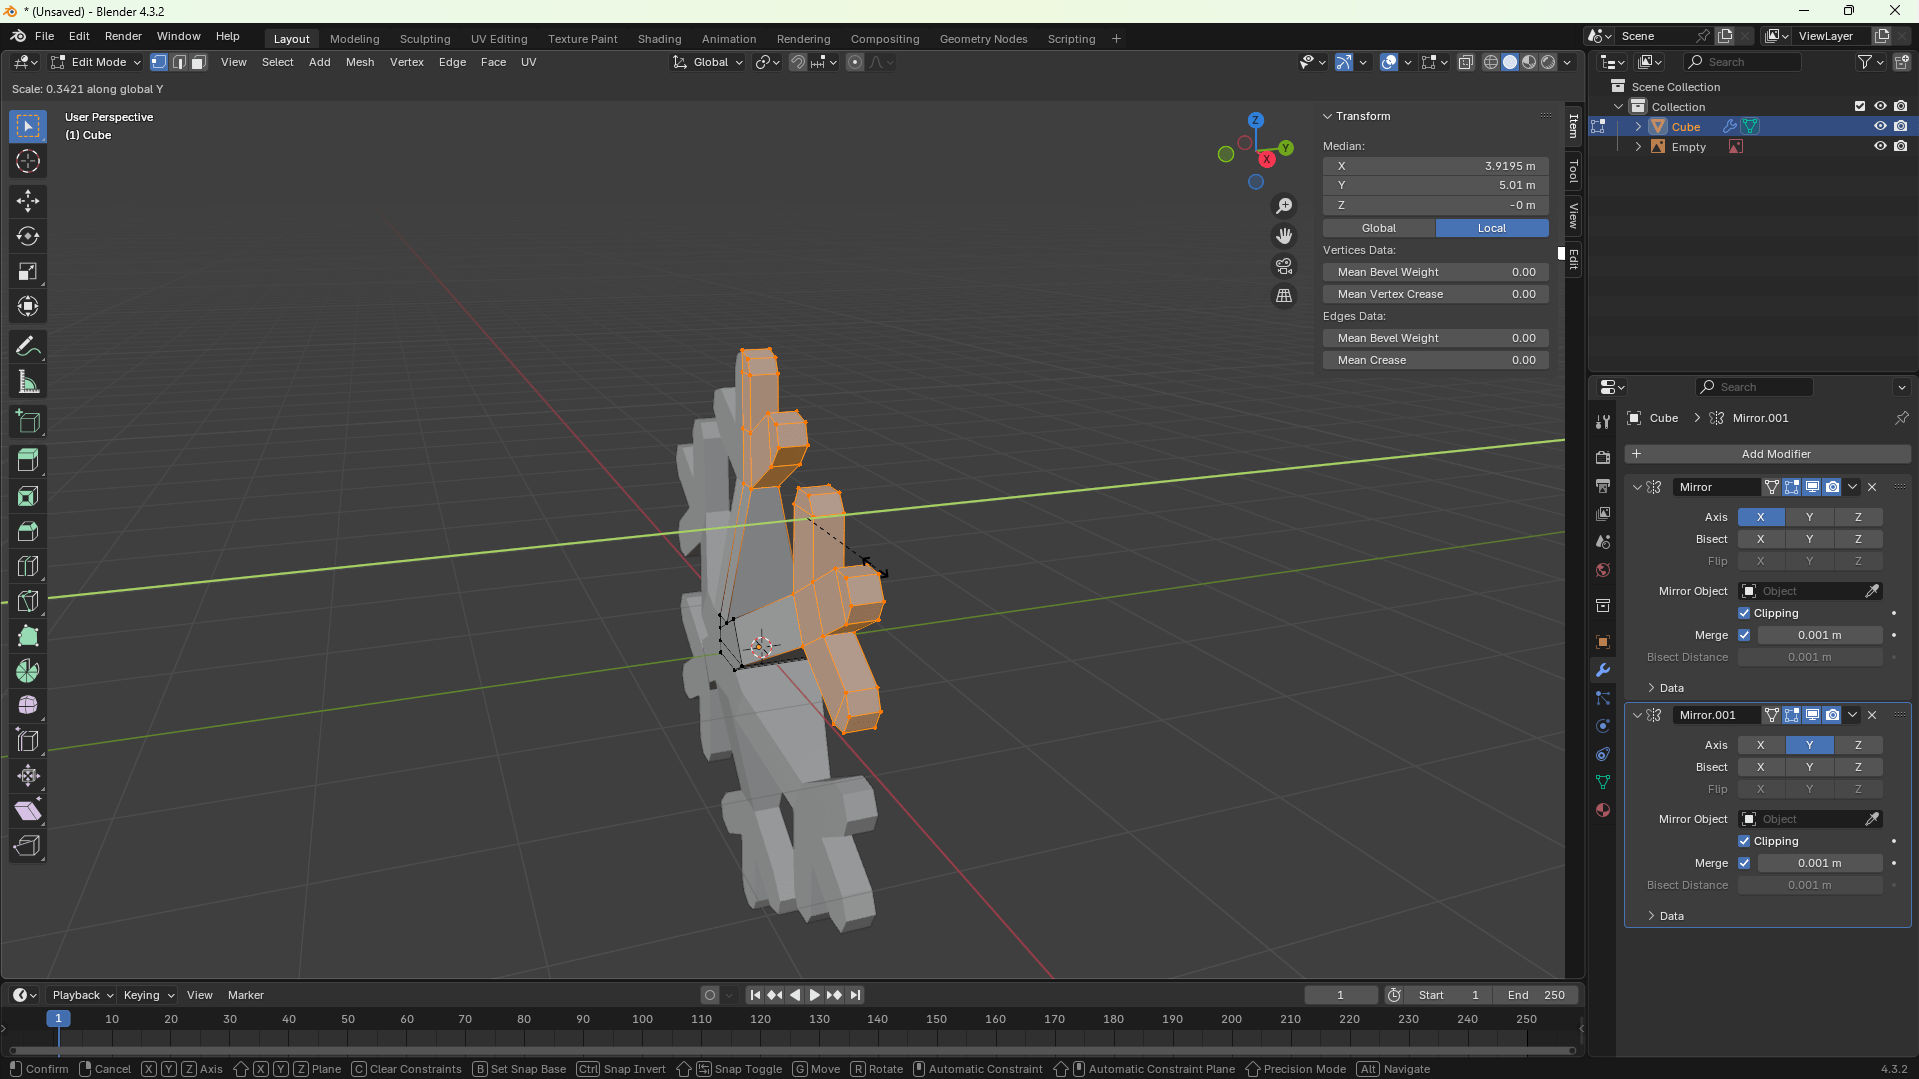
Task: Hide the Cube in viewport via eye icon
Action: [1880, 126]
